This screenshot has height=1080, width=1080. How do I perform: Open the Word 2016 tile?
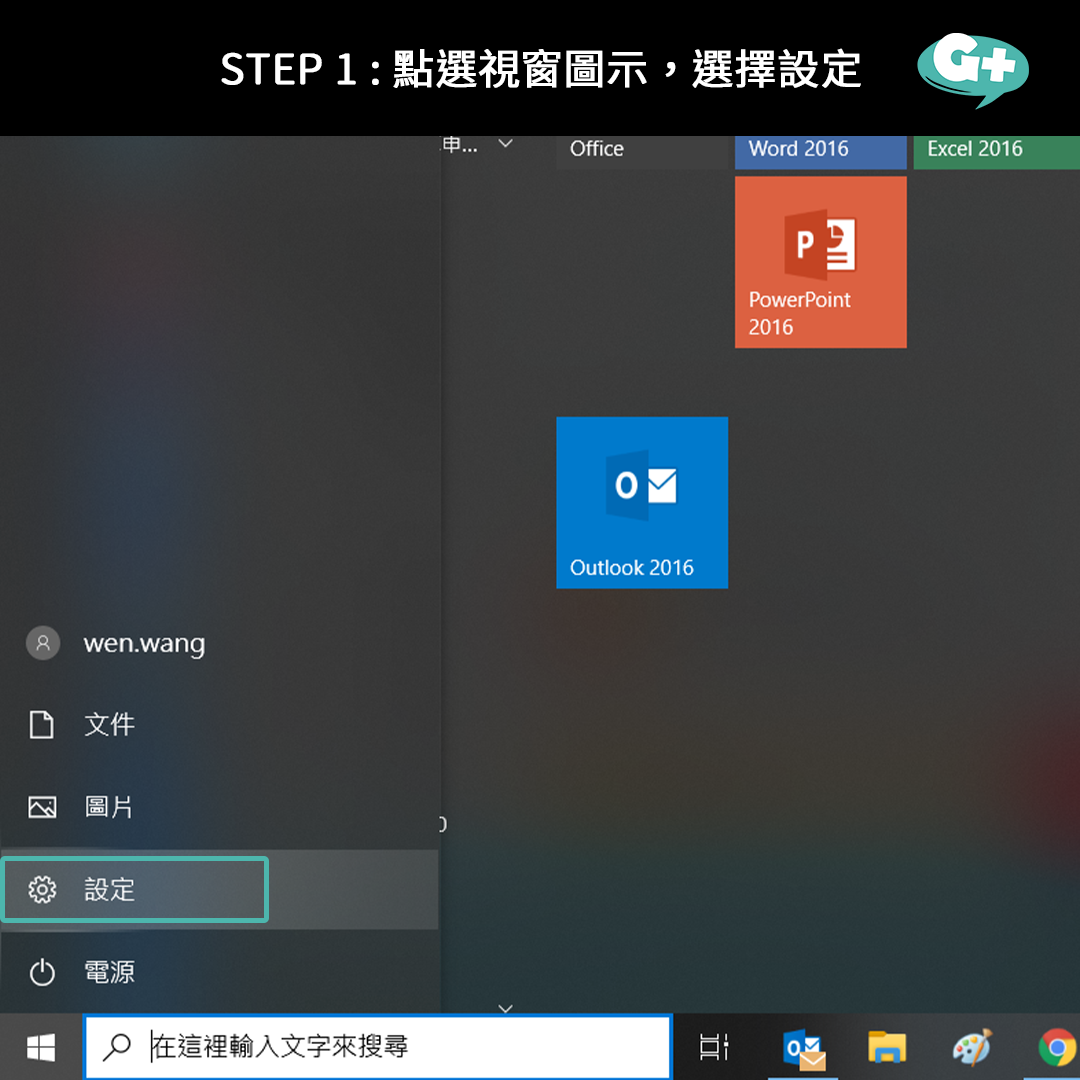[820, 152]
